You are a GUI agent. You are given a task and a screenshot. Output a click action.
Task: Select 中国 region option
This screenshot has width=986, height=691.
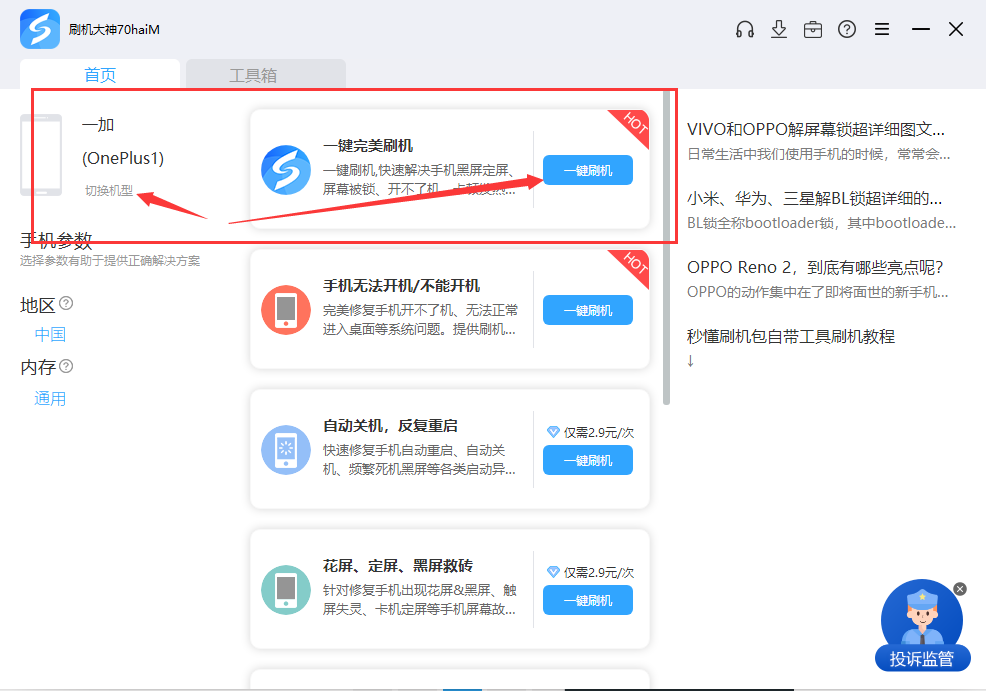[x=50, y=334]
